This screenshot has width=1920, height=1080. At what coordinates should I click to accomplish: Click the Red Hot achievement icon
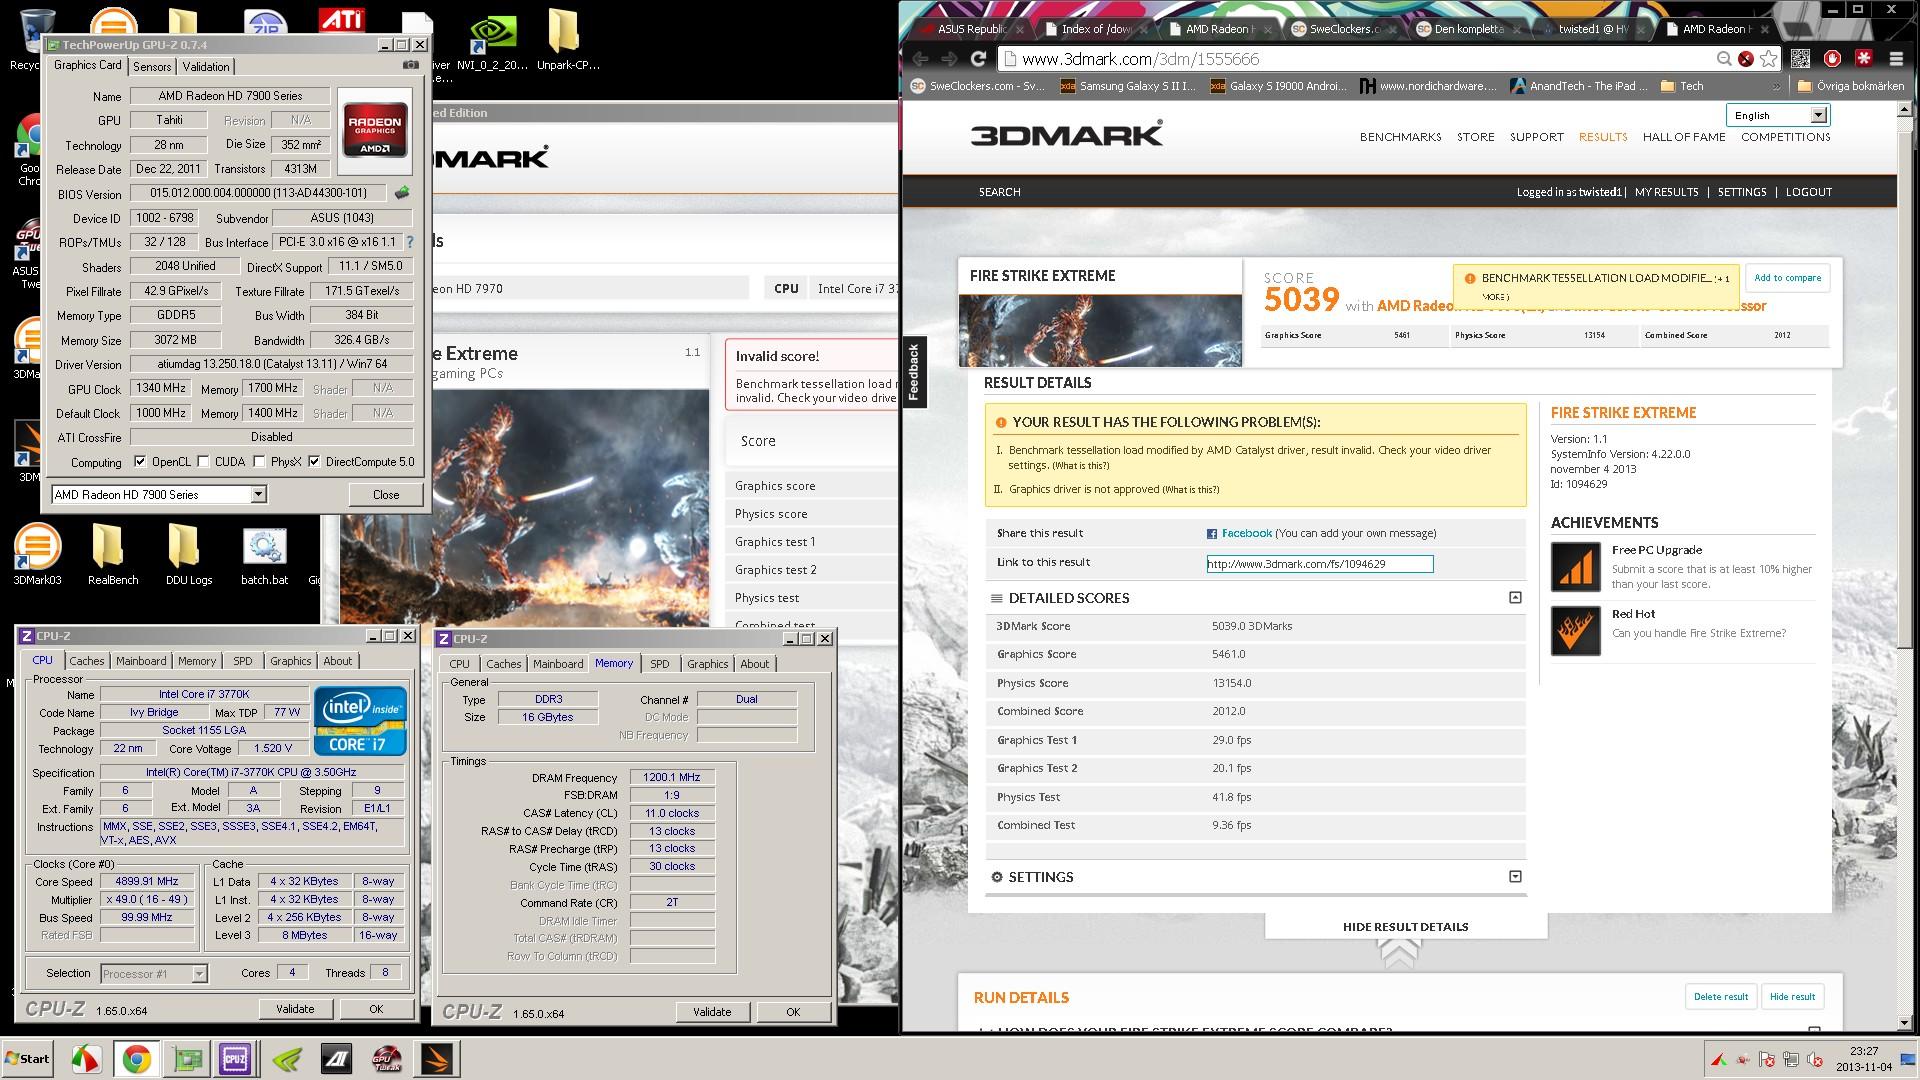[x=1575, y=630]
